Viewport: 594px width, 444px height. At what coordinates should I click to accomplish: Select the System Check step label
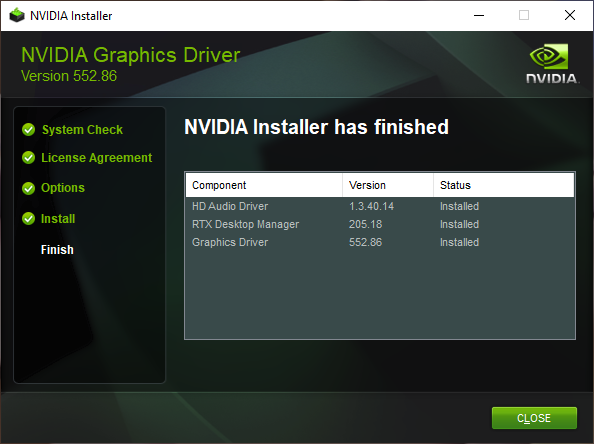(x=82, y=130)
